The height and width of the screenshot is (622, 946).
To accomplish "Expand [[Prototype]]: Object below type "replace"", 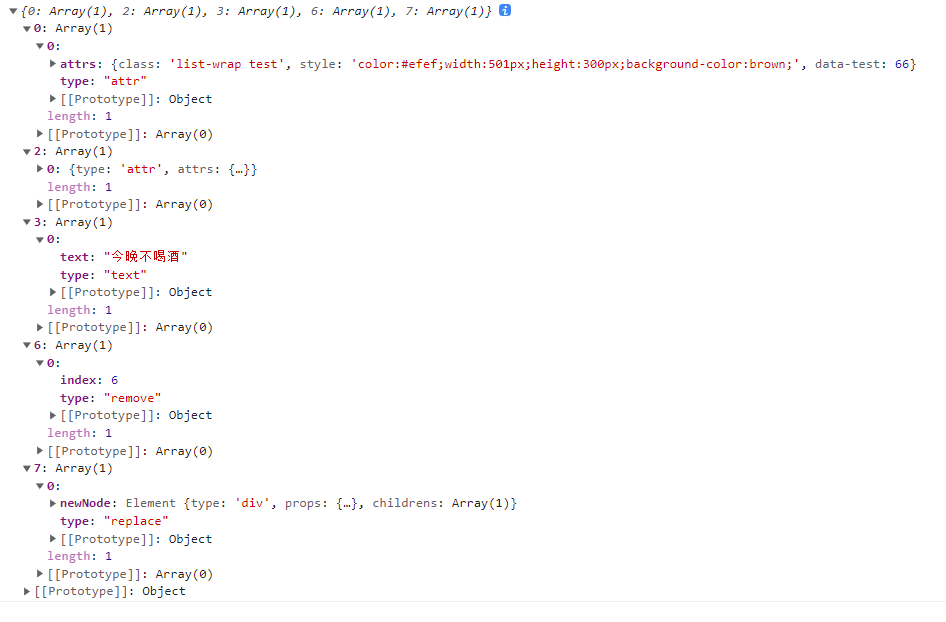I will pos(53,539).
